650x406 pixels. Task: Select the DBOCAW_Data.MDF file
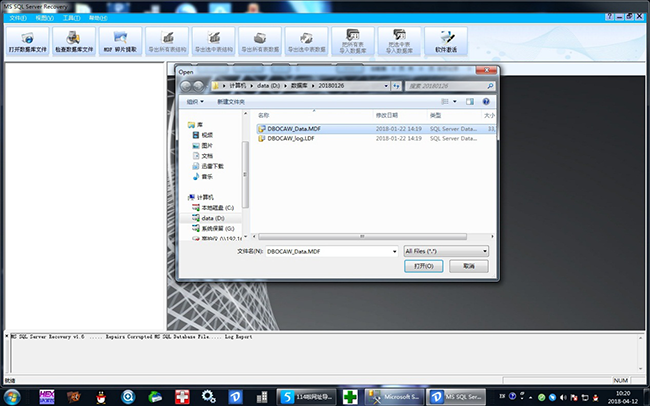[376, 129]
